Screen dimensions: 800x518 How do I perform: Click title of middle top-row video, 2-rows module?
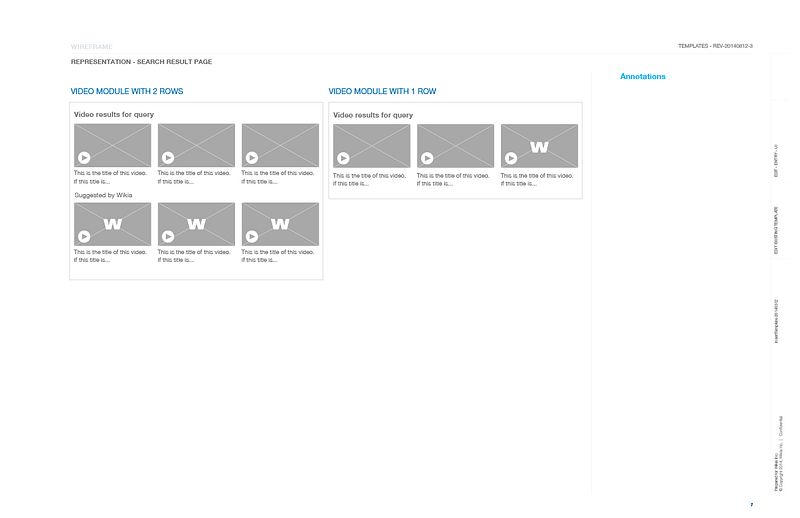click(194, 177)
